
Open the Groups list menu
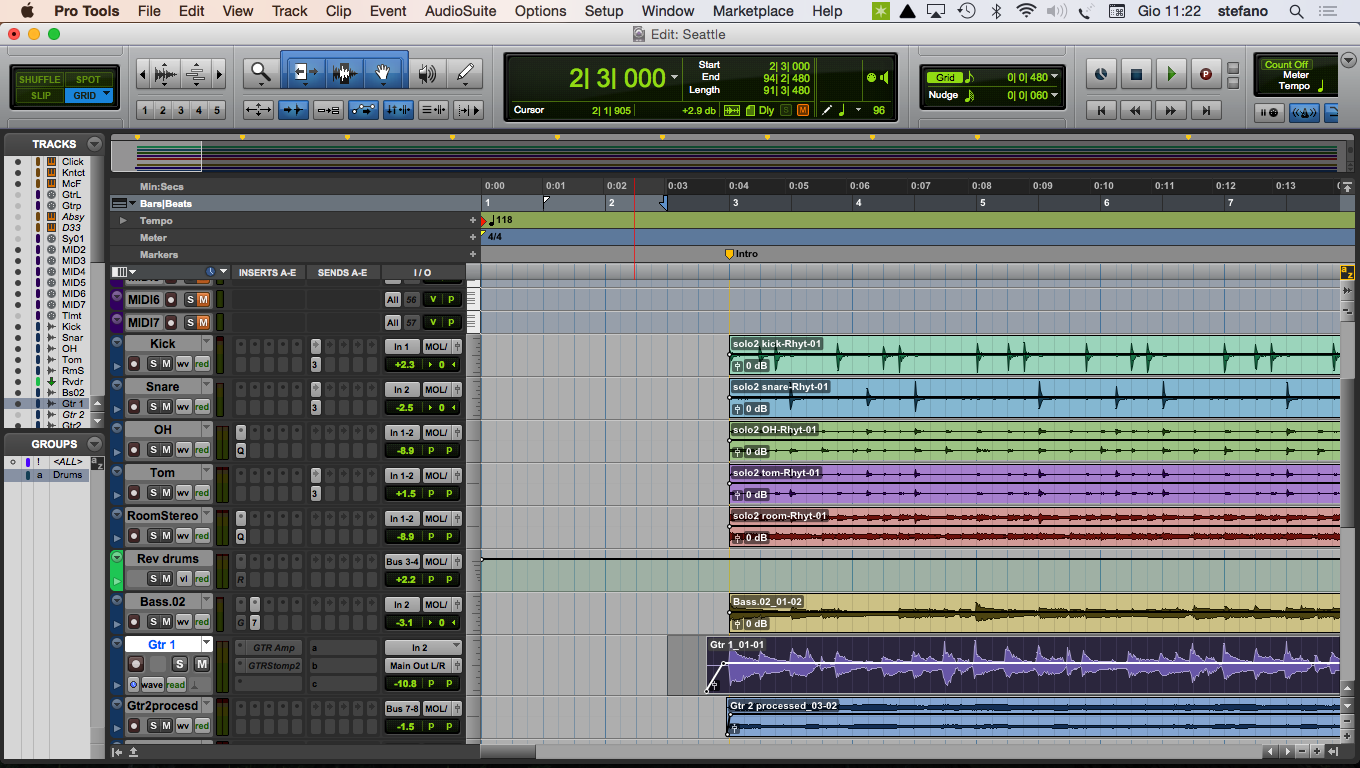coord(94,444)
